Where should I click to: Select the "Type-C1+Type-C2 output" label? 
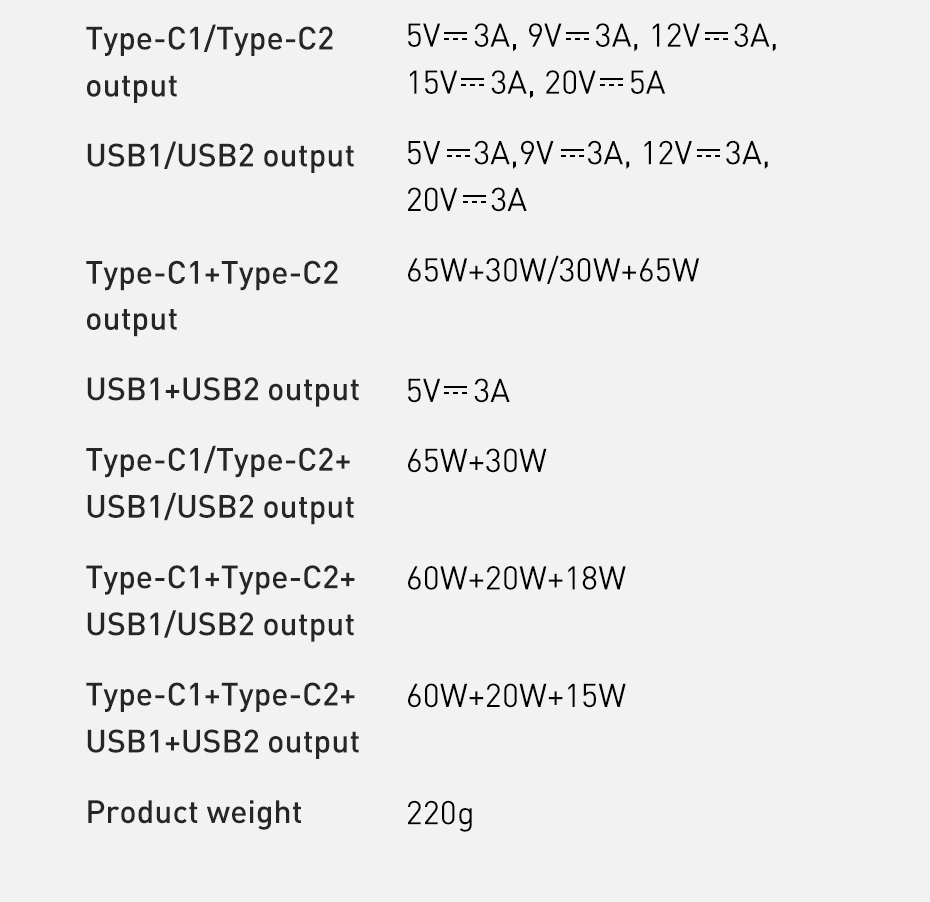coord(212,296)
